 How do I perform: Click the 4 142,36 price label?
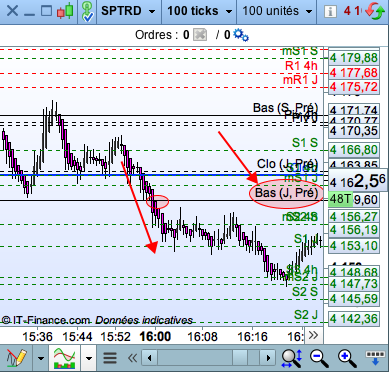(x=354, y=318)
